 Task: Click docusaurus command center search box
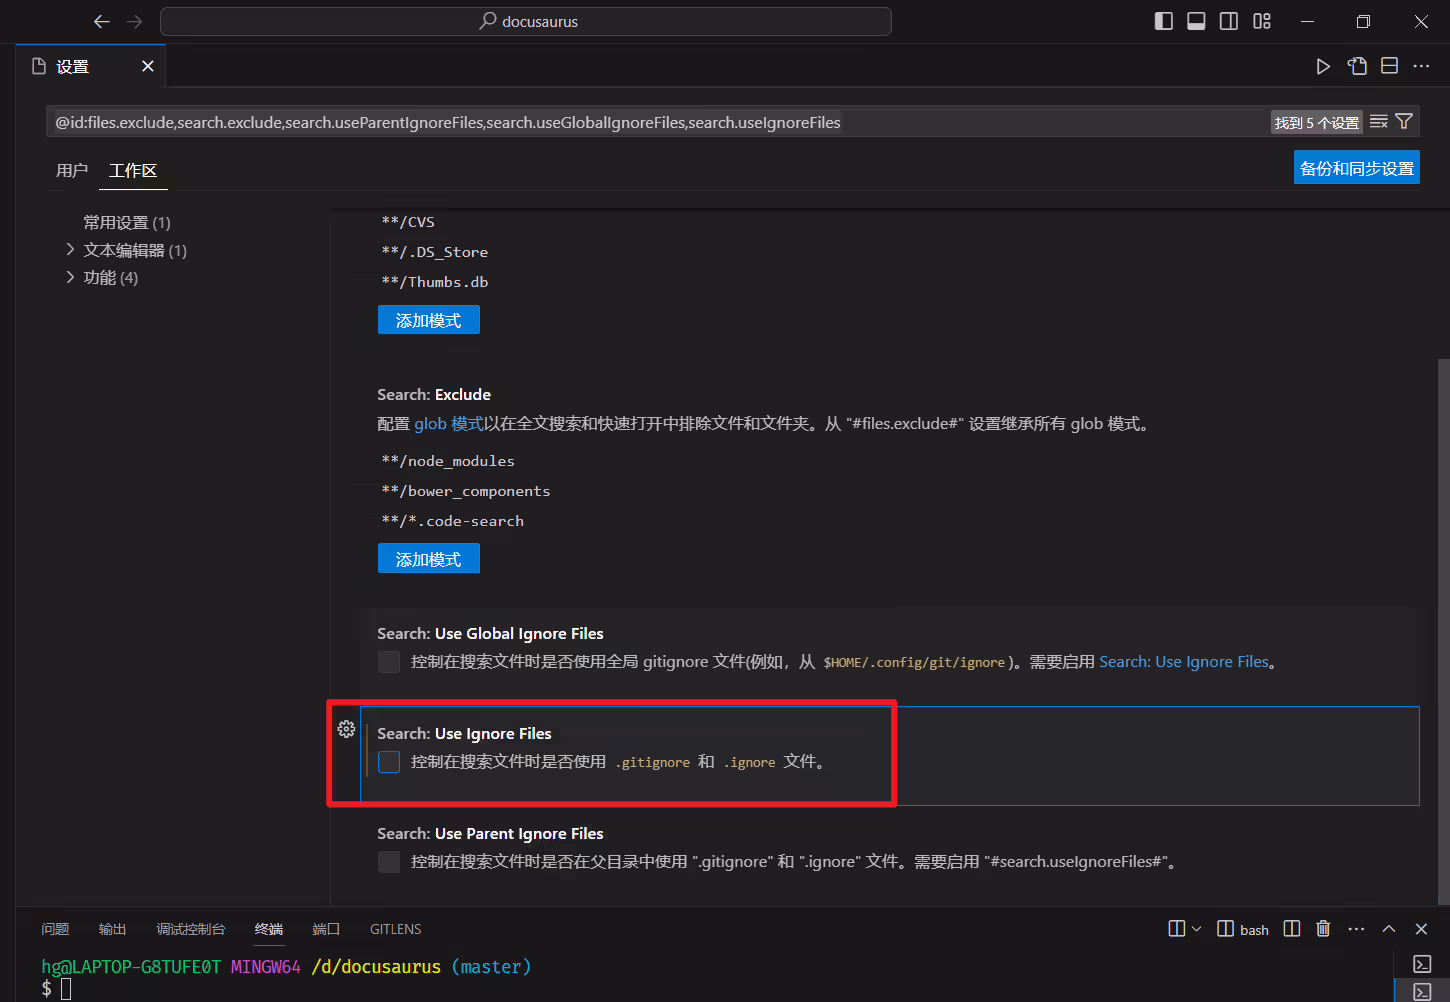coord(526,21)
